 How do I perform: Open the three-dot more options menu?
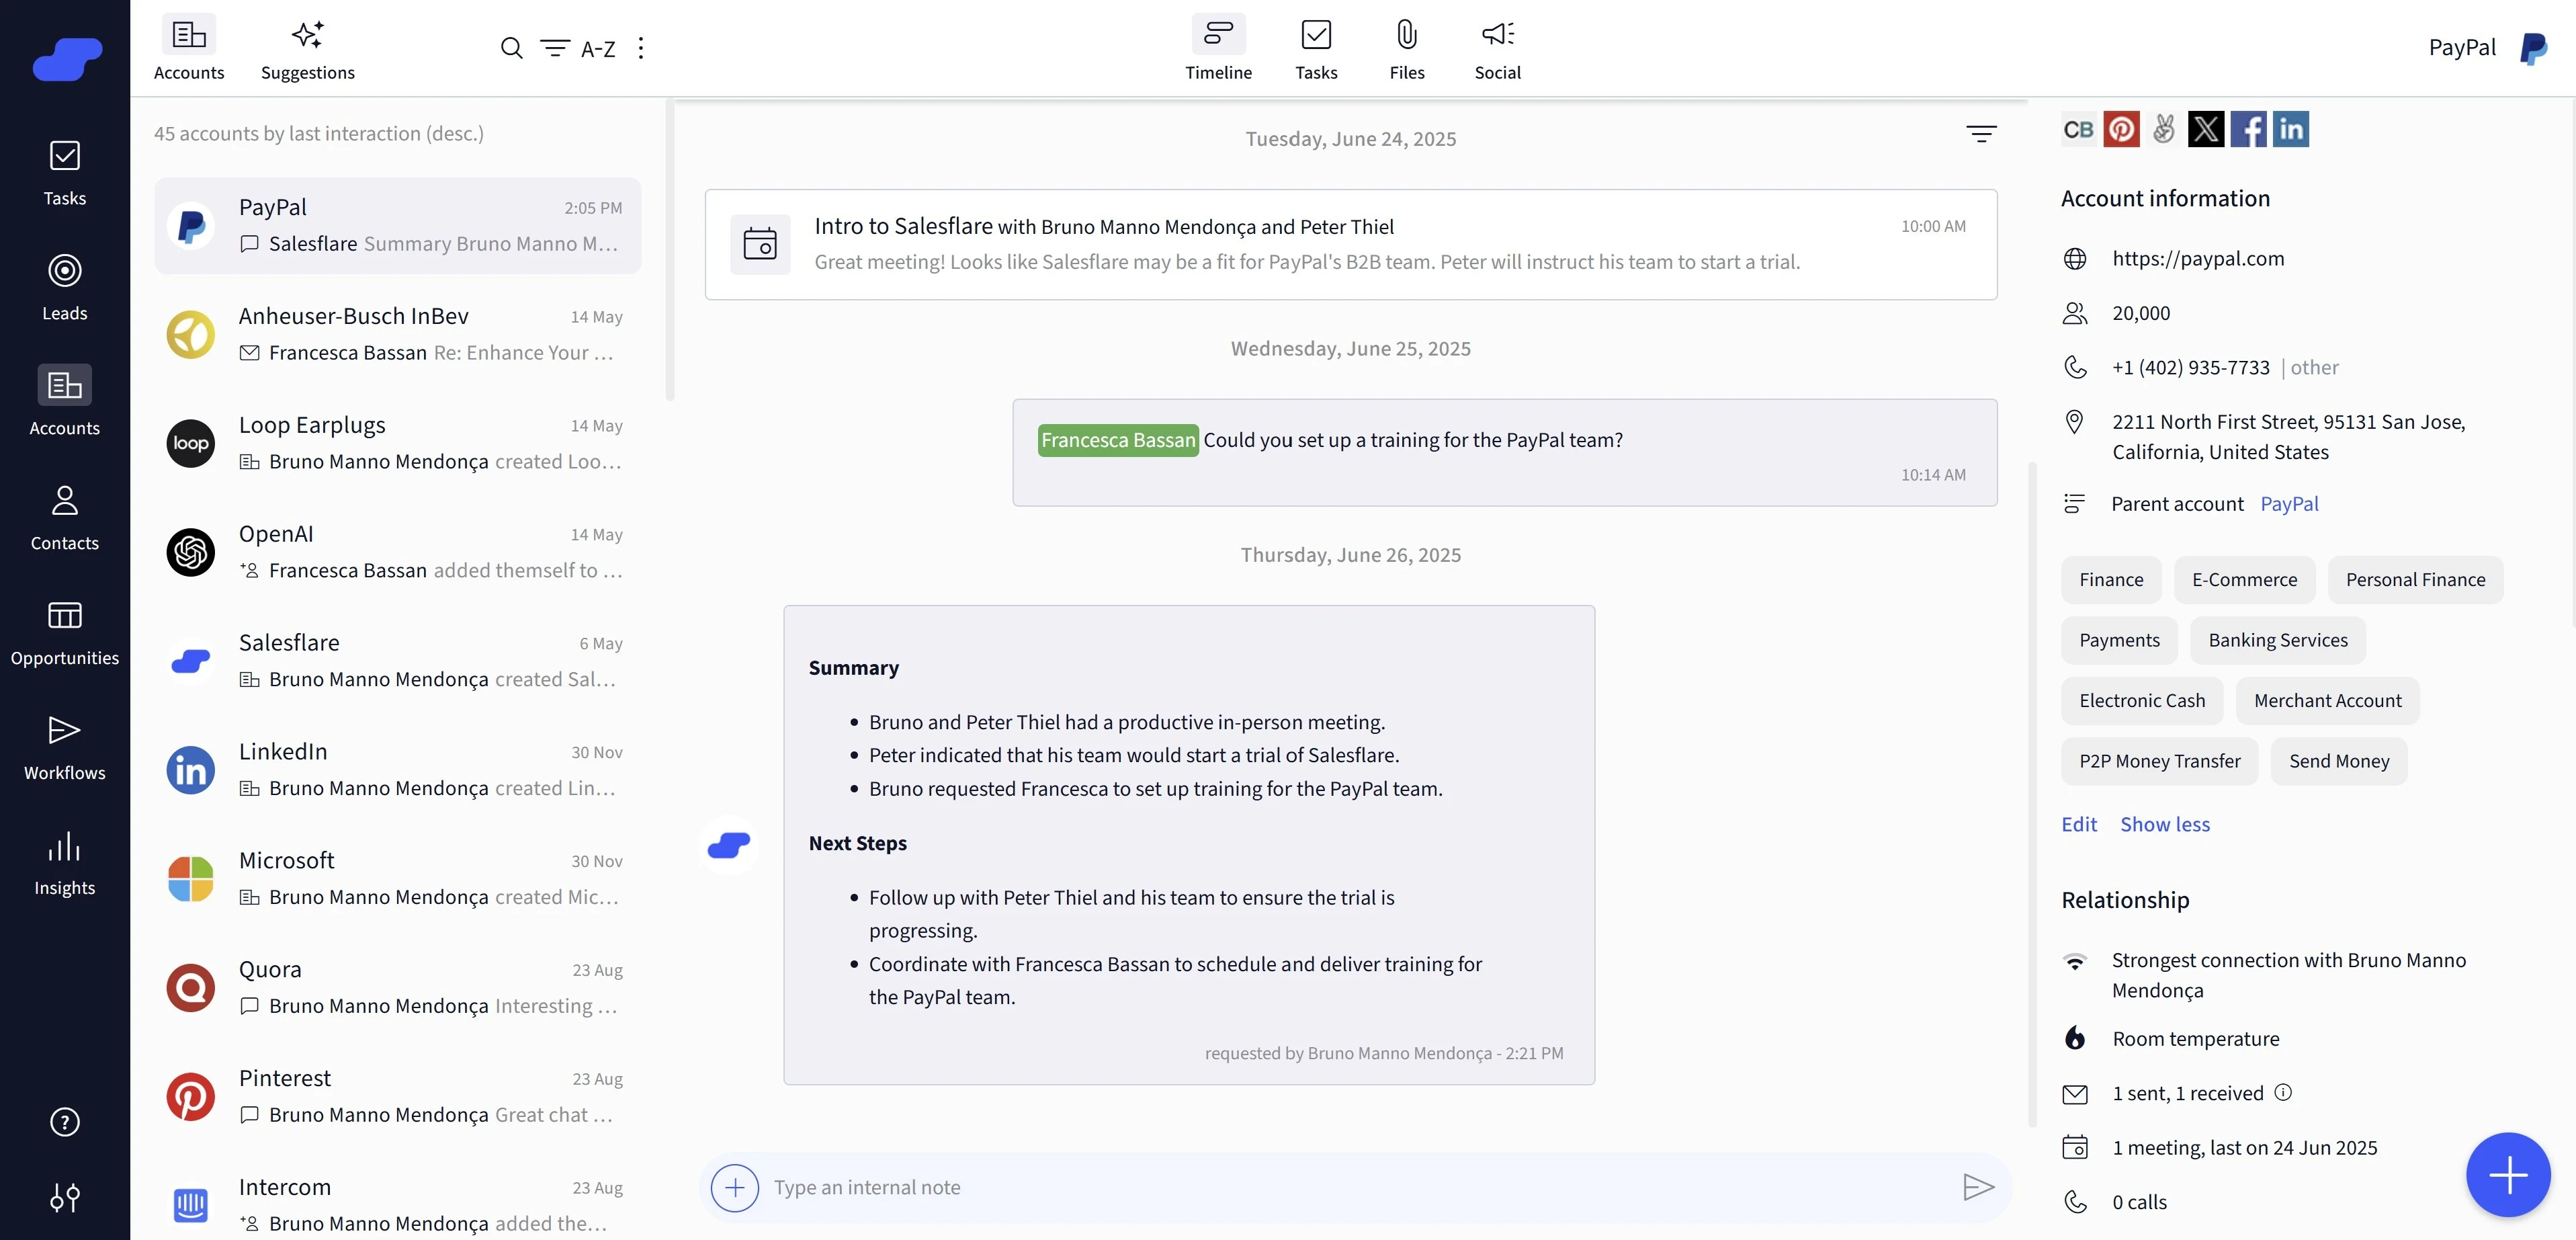pyautogui.click(x=641, y=48)
